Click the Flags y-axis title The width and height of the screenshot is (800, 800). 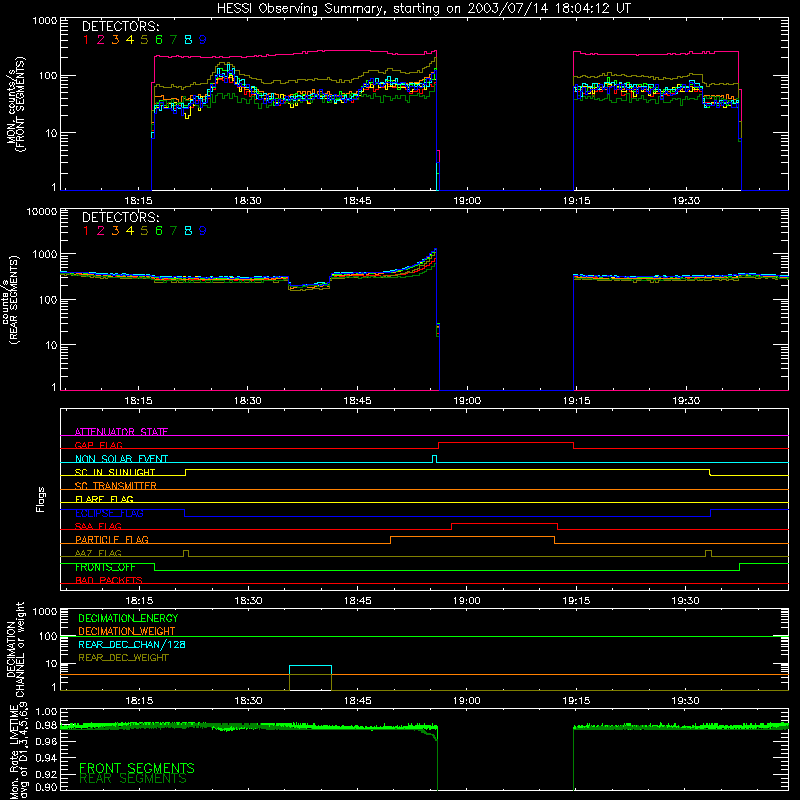pos(41,499)
